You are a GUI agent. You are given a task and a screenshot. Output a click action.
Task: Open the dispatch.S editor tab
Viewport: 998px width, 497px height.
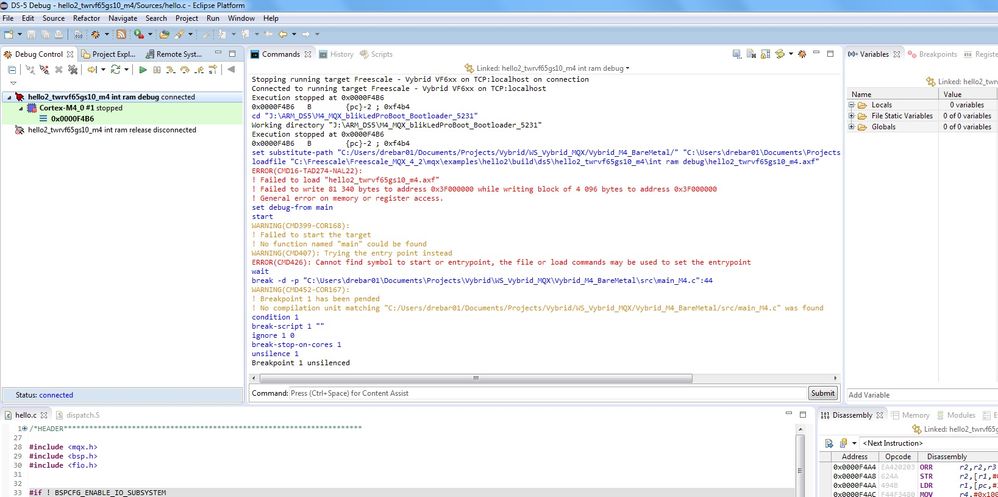pyautogui.click(x=78, y=415)
